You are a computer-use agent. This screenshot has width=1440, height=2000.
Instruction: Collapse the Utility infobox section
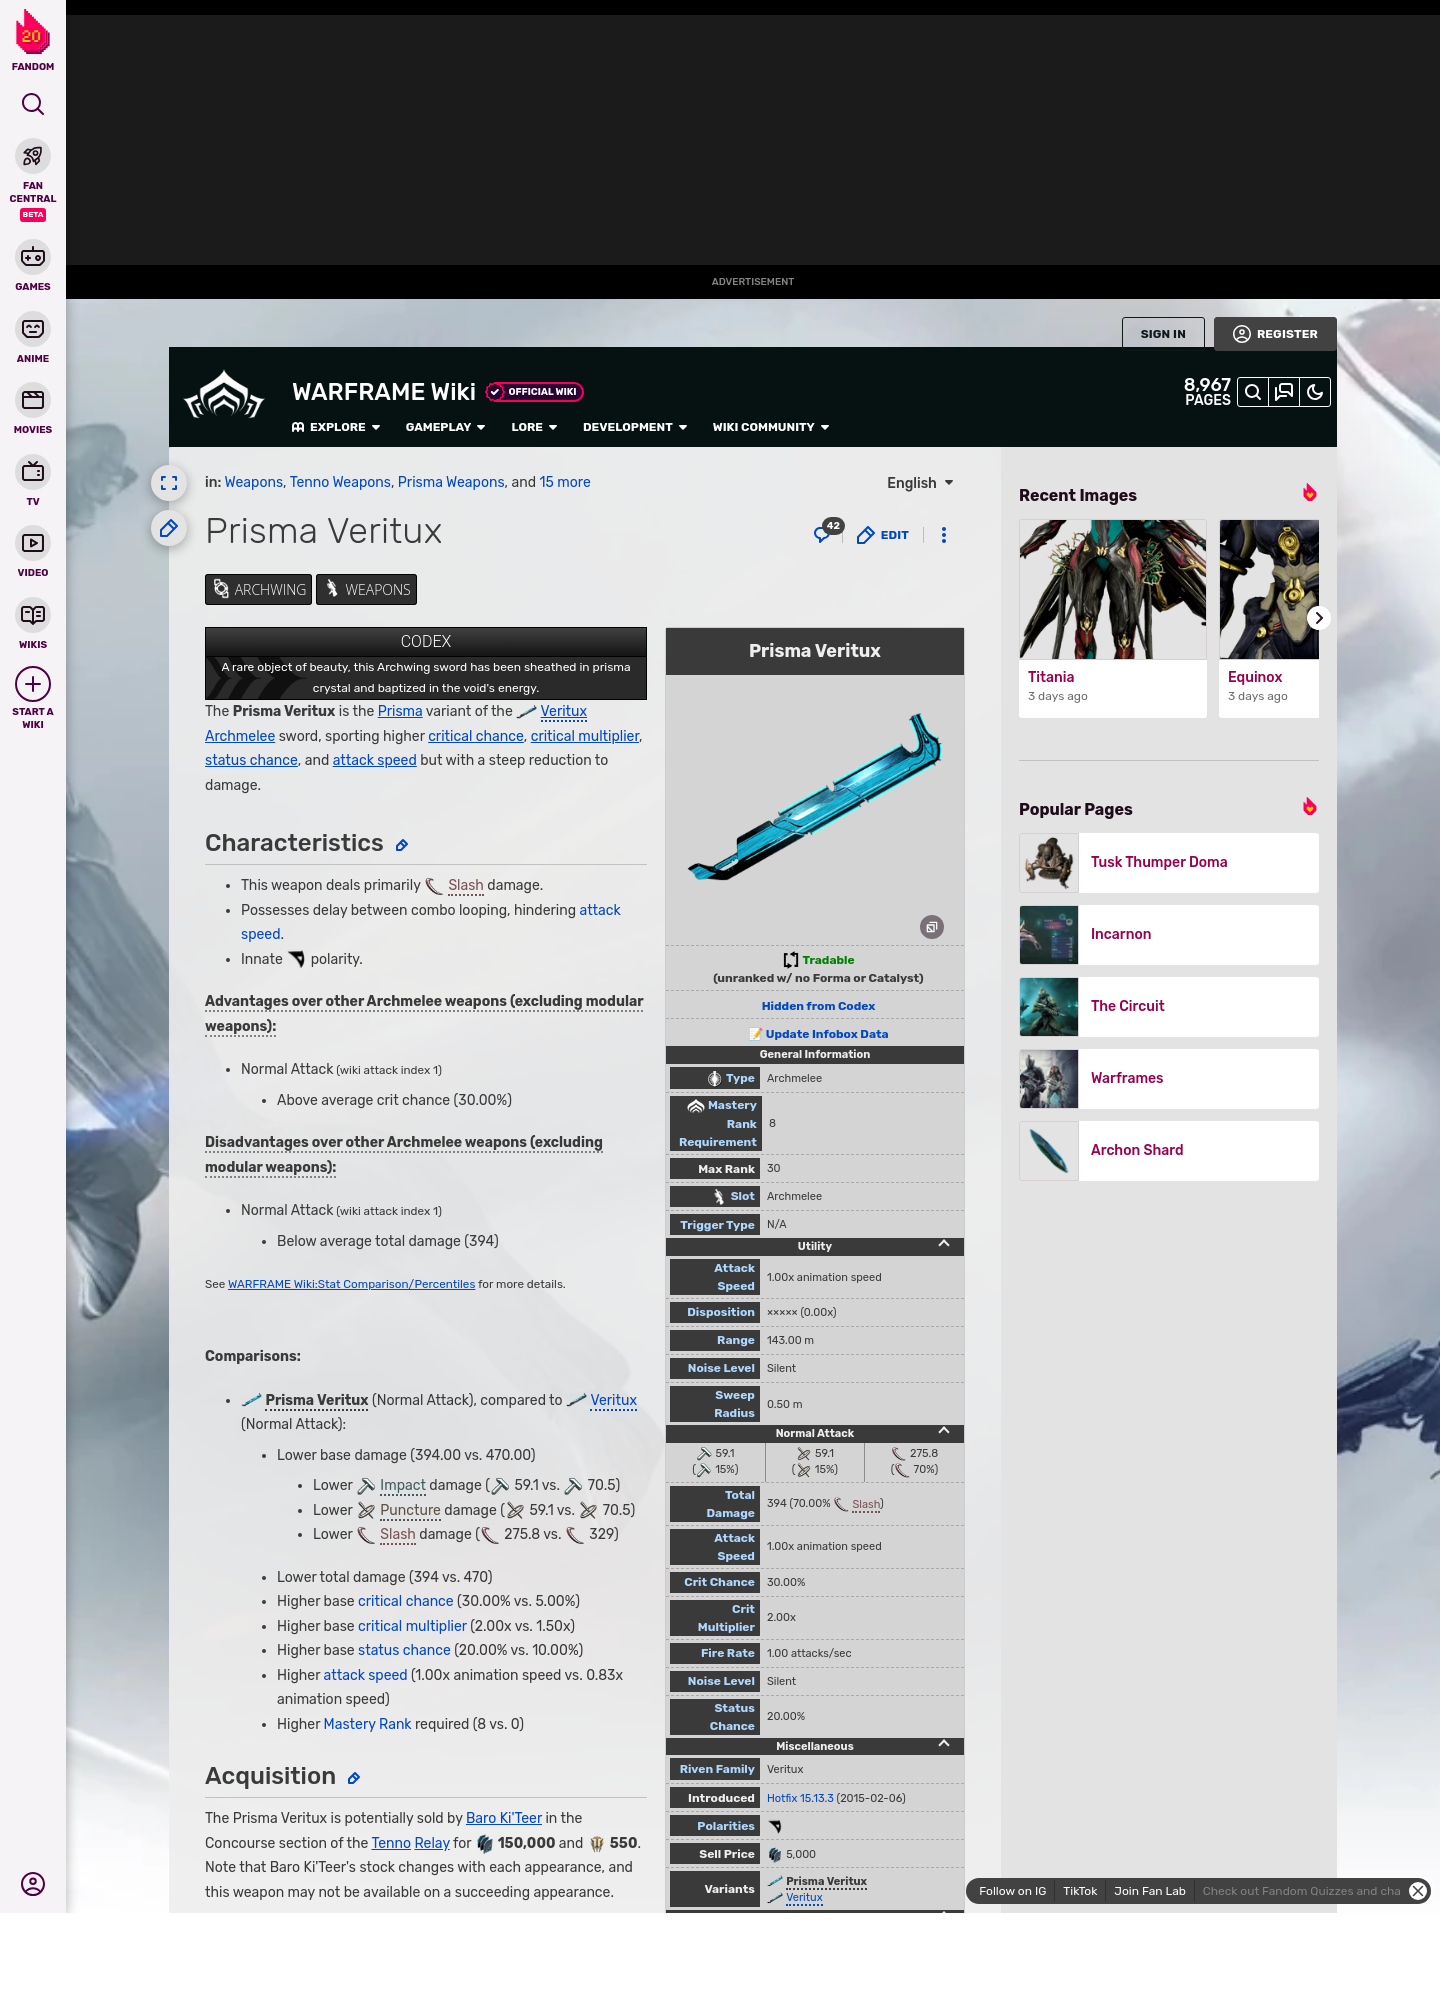[943, 1244]
